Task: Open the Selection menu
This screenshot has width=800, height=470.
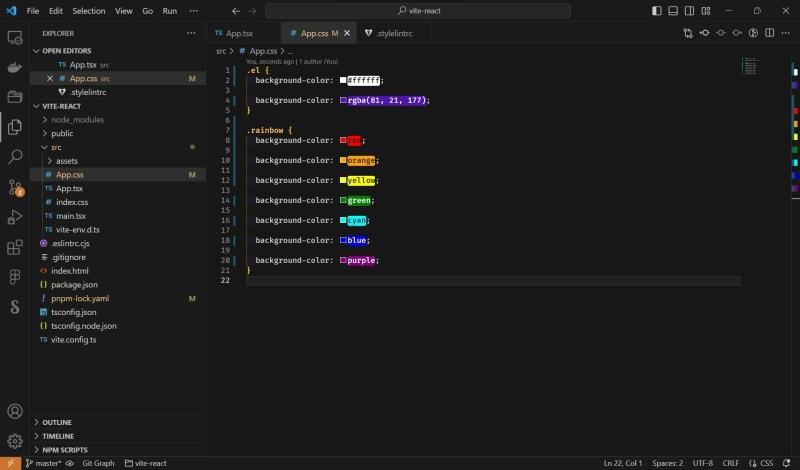Action: coord(89,11)
